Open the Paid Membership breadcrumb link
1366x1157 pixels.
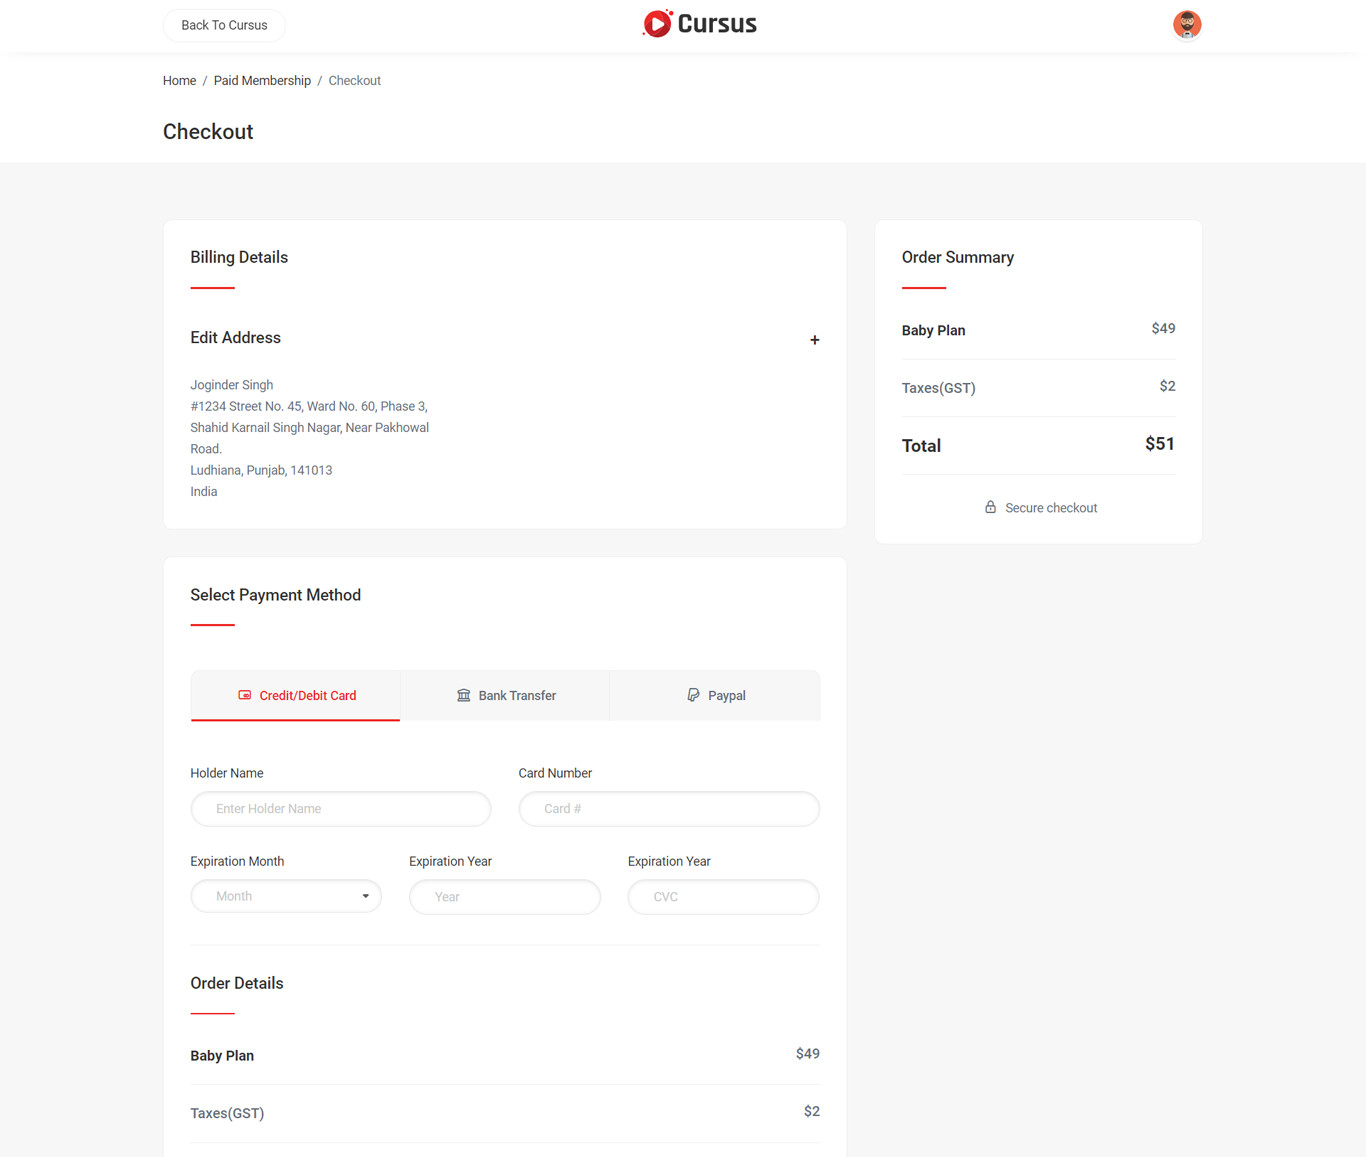[262, 81]
